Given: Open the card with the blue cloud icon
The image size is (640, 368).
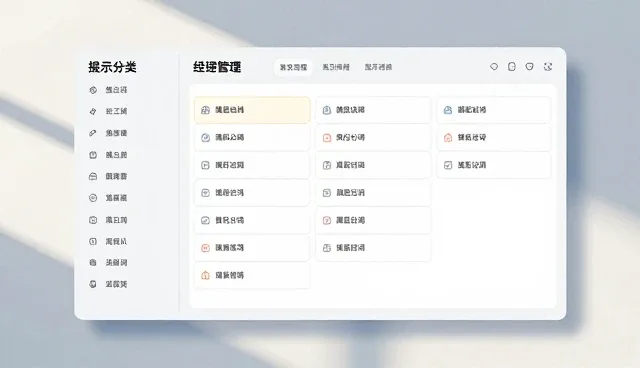Looking at the screenshot, I should (x=493, y=110).
